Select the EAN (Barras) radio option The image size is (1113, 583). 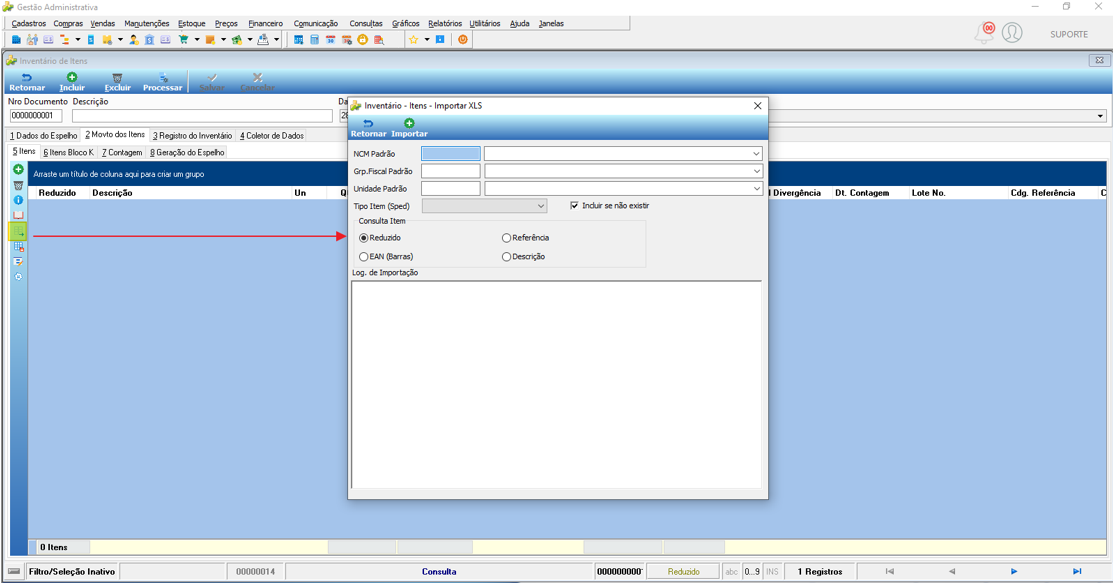[363, 256]
